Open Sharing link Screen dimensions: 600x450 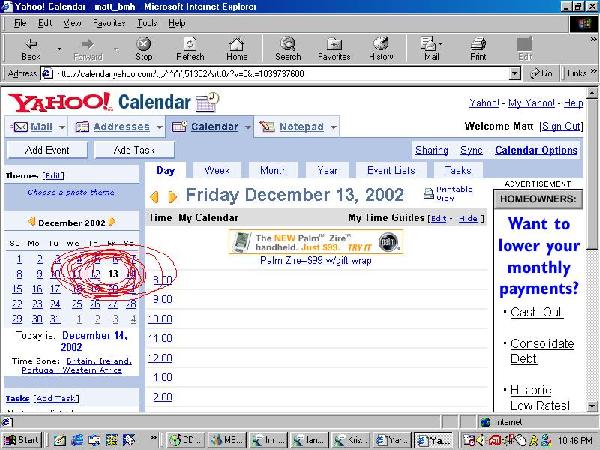(x=432, y=150)
